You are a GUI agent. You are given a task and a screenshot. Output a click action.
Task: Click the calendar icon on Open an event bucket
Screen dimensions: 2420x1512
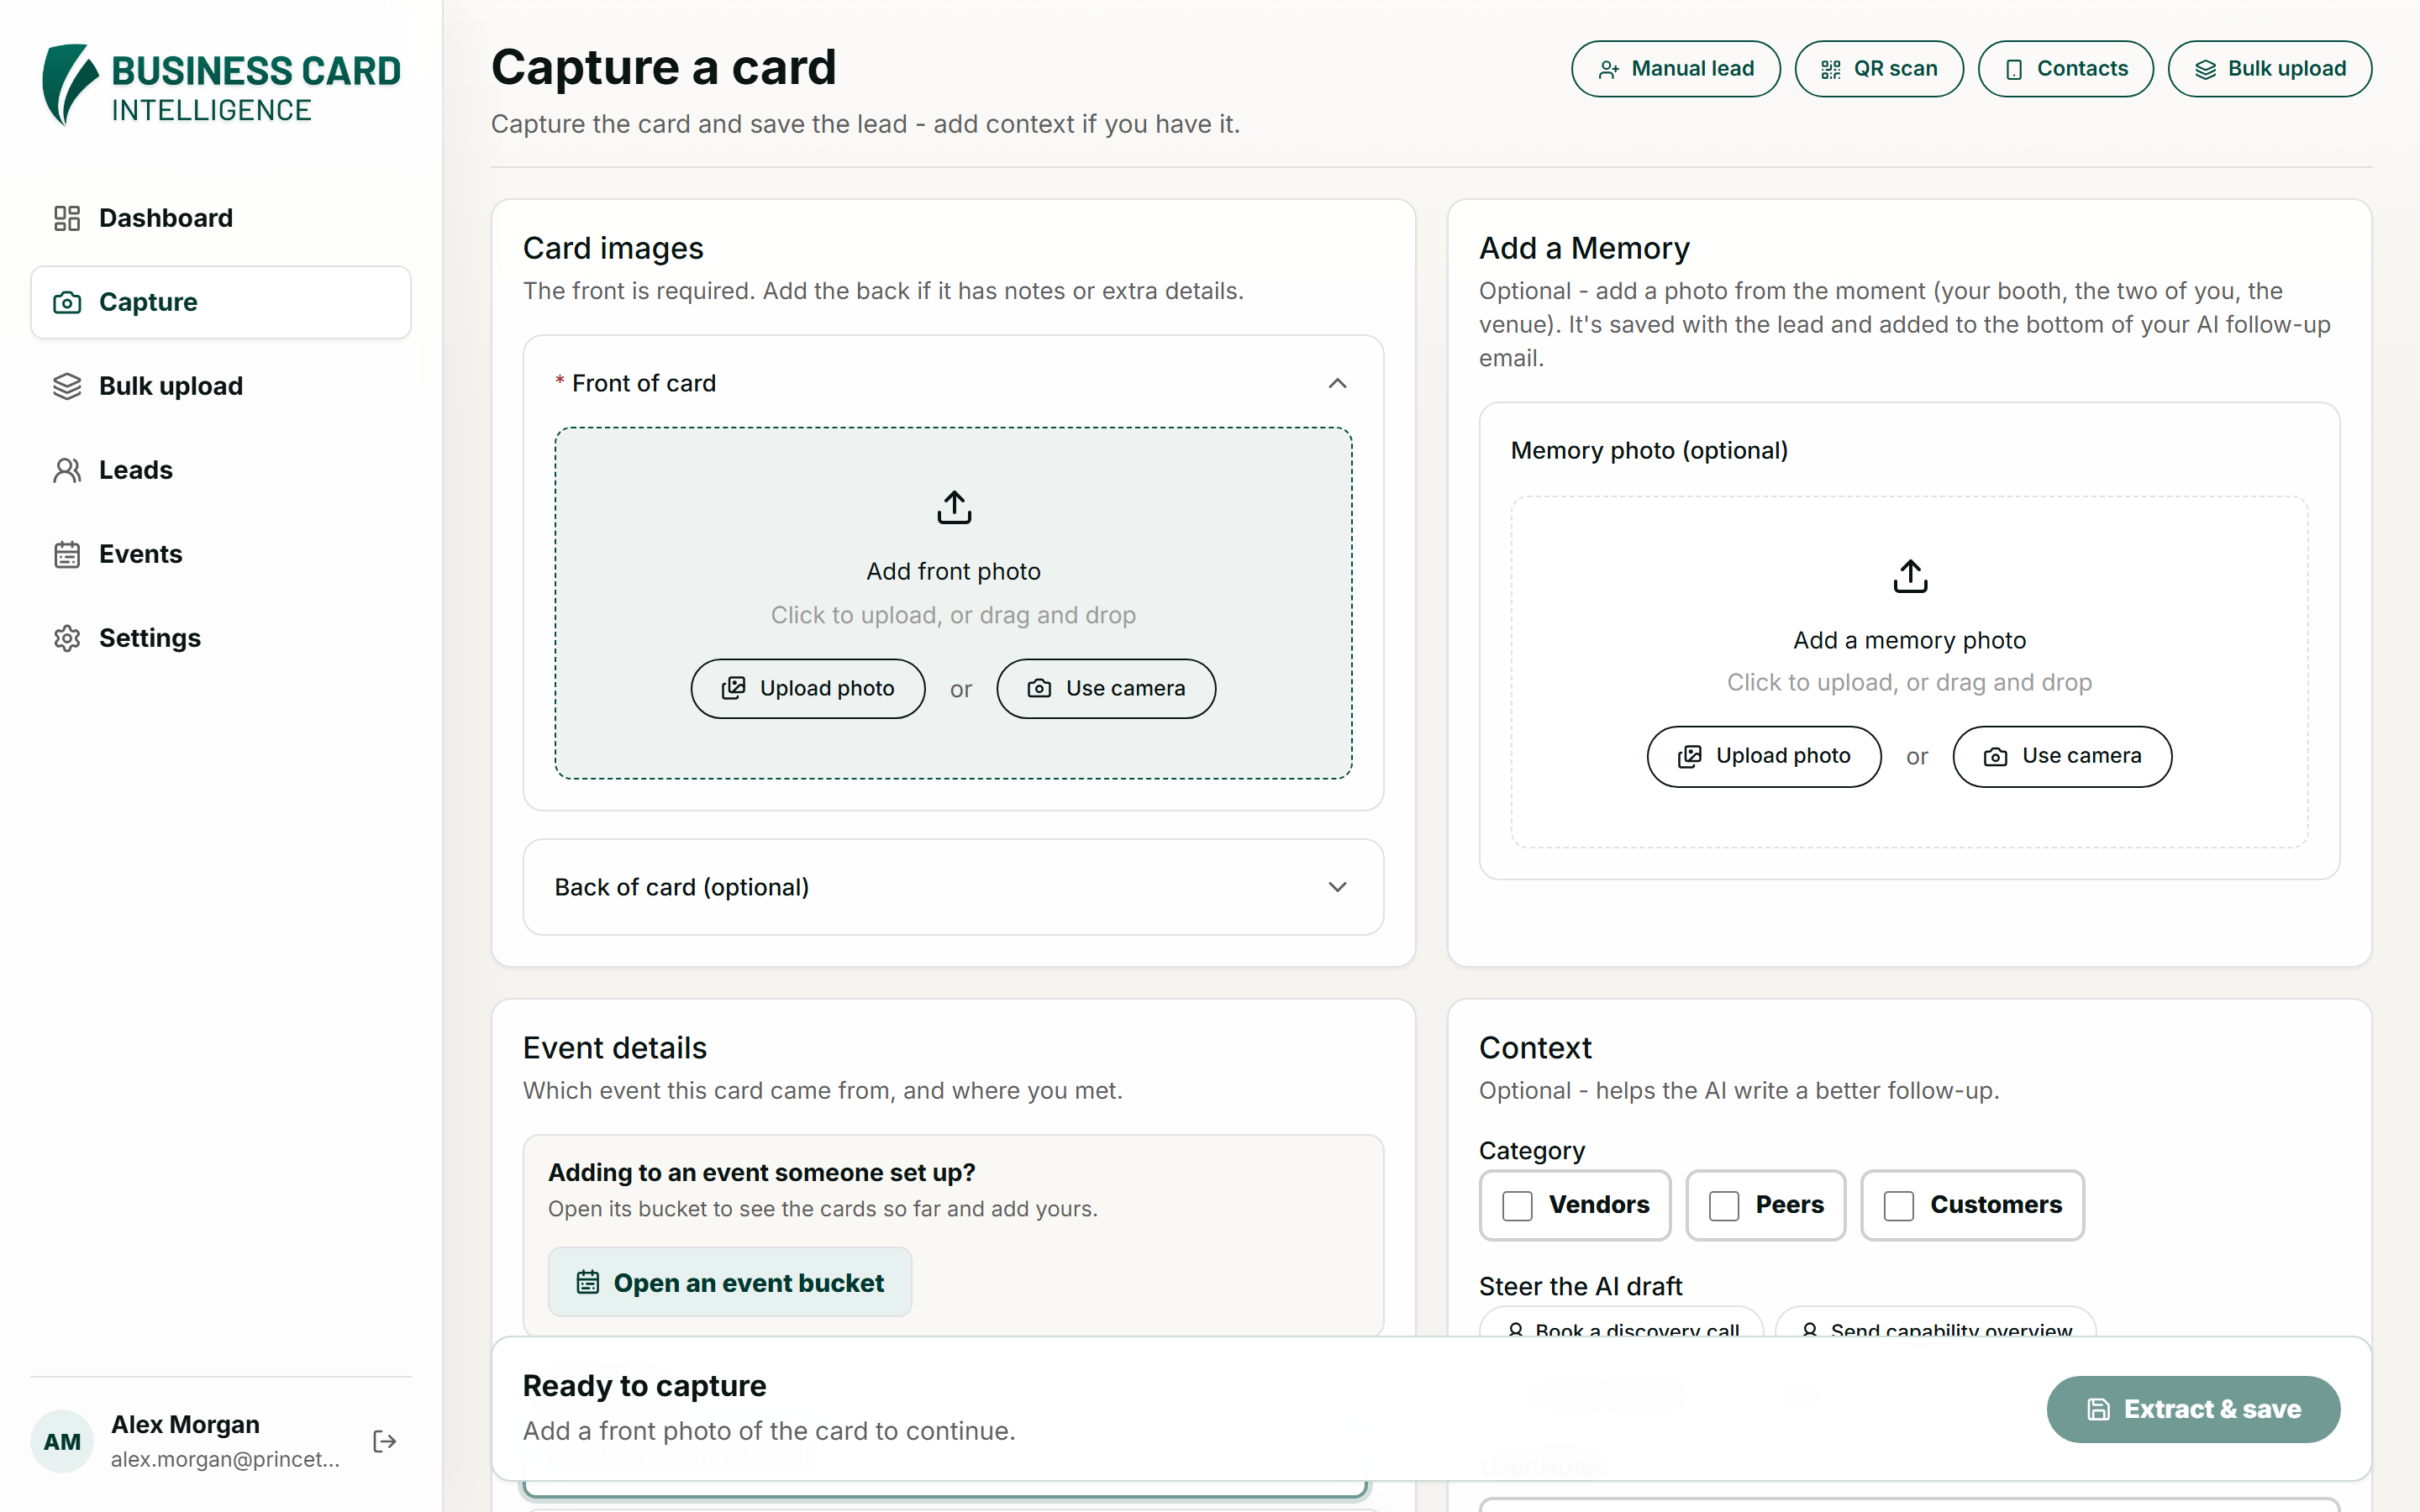588,1282
